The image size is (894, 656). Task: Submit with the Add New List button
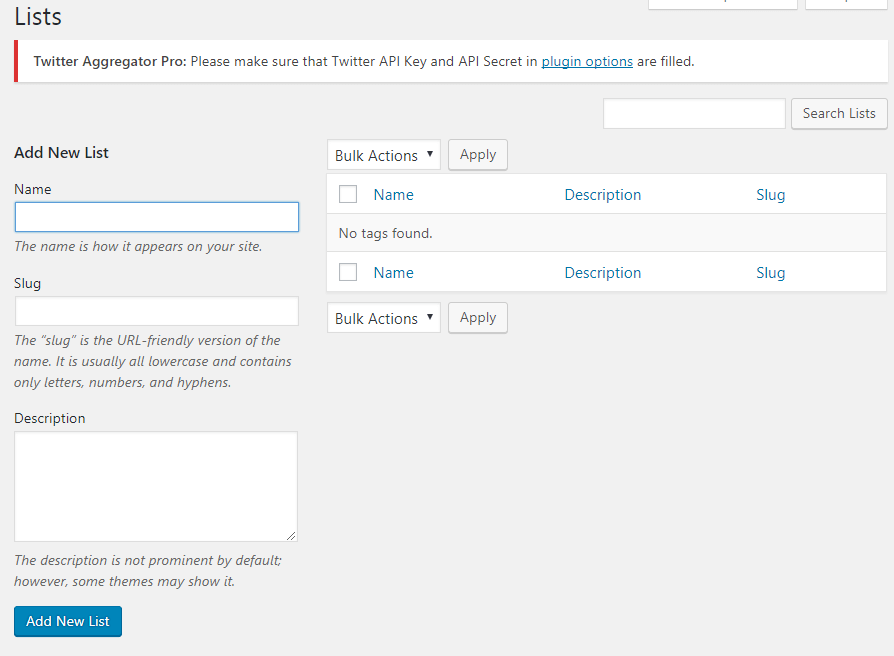68,621
